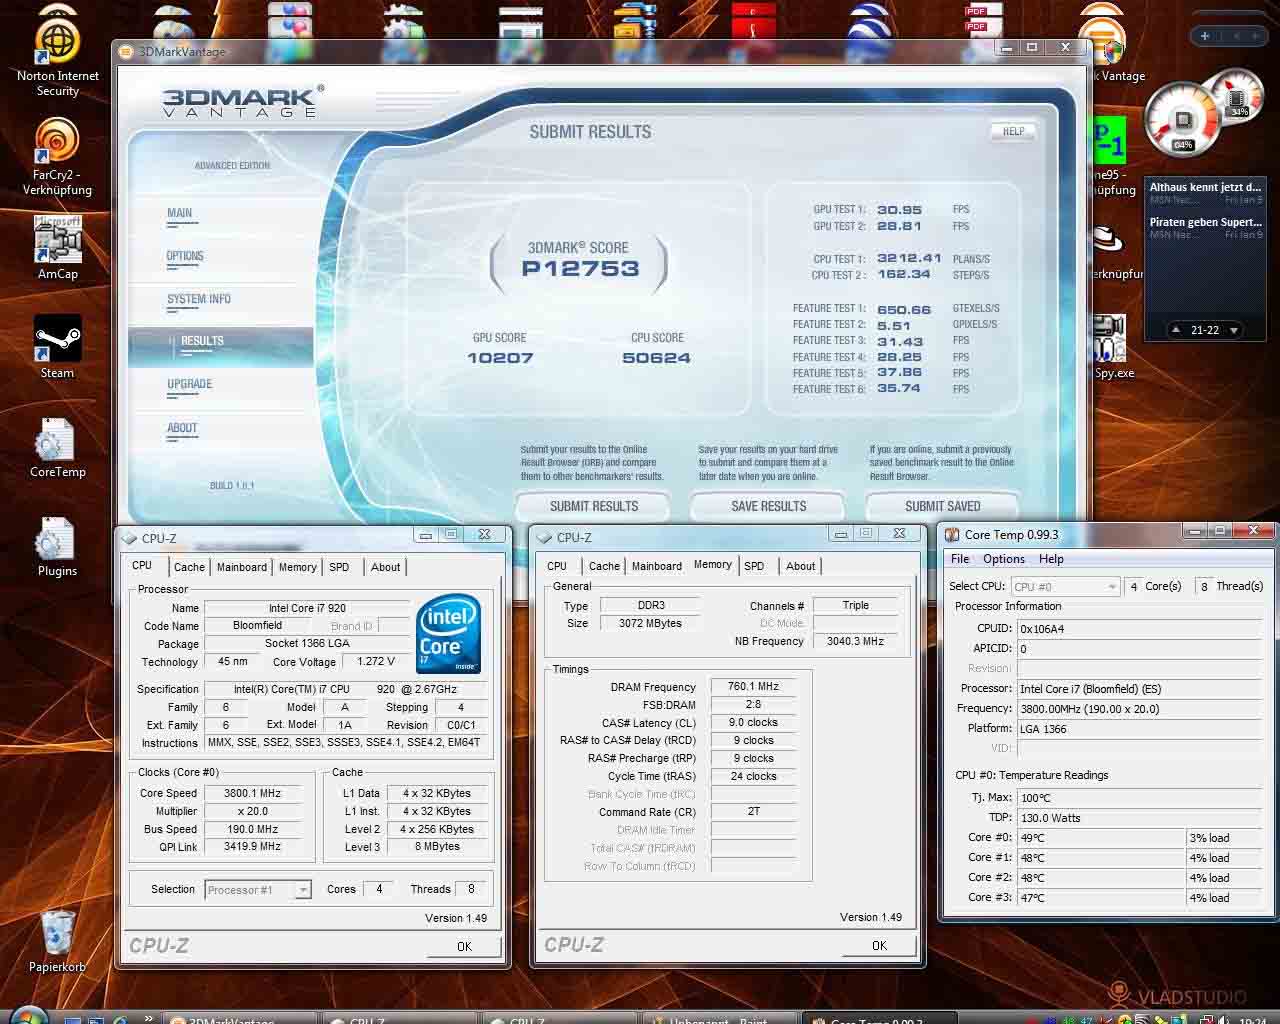Open the Options menu in Core Temp
Screen dimensions: 1280x1024
click(1004, 559)
